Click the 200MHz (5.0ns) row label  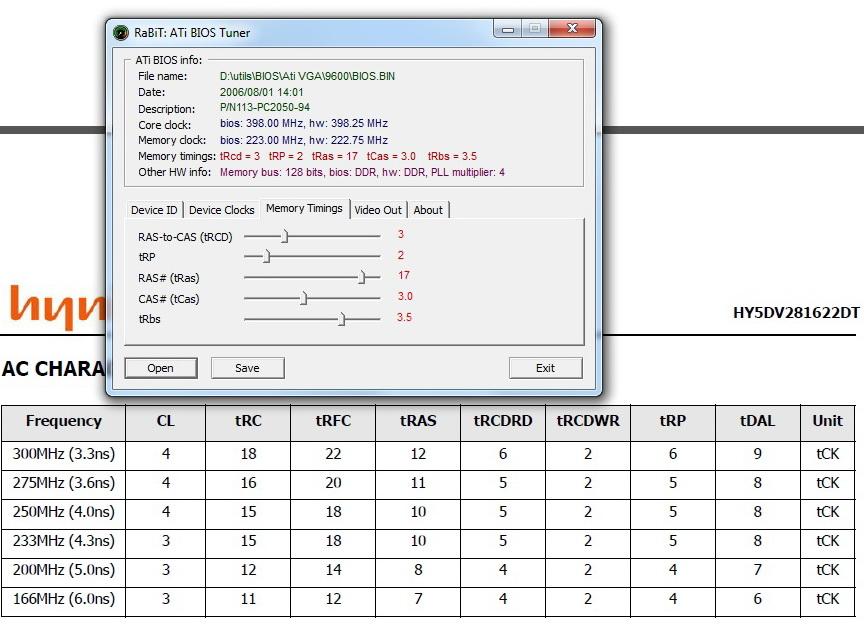point(64,570)
